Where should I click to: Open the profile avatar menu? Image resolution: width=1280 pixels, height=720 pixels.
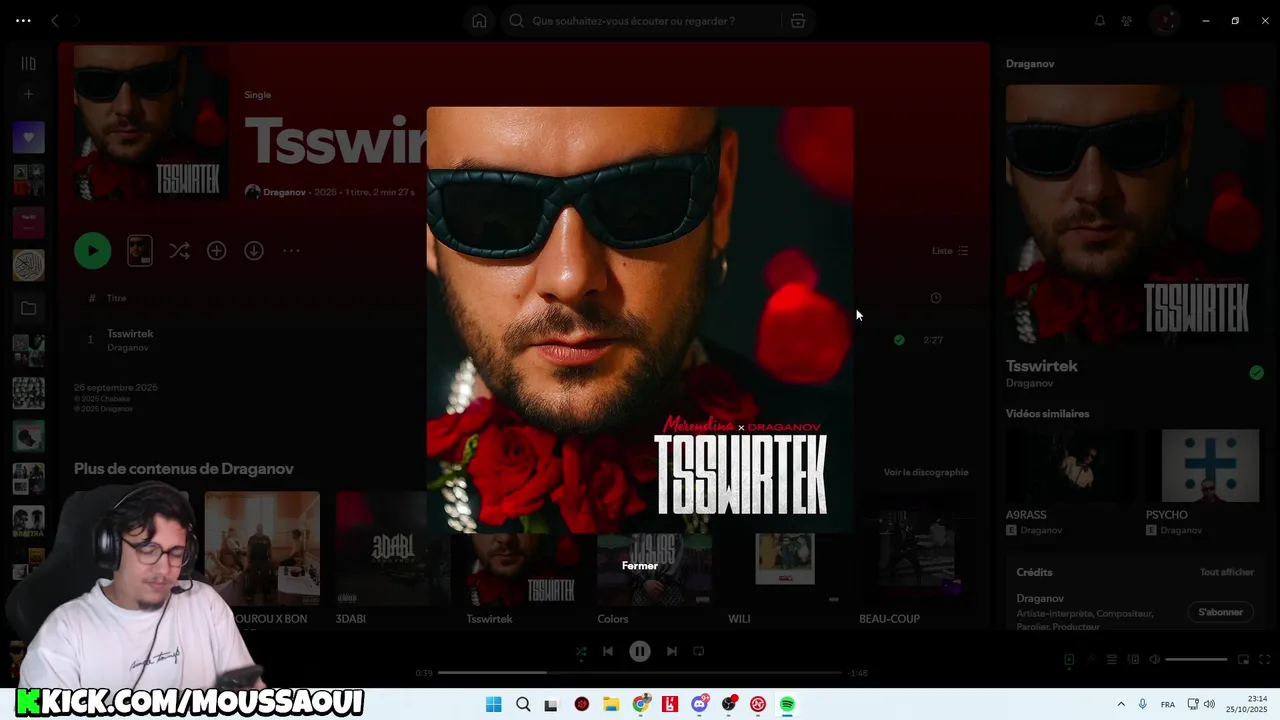pyautogui.click(x=1164, y=21)
